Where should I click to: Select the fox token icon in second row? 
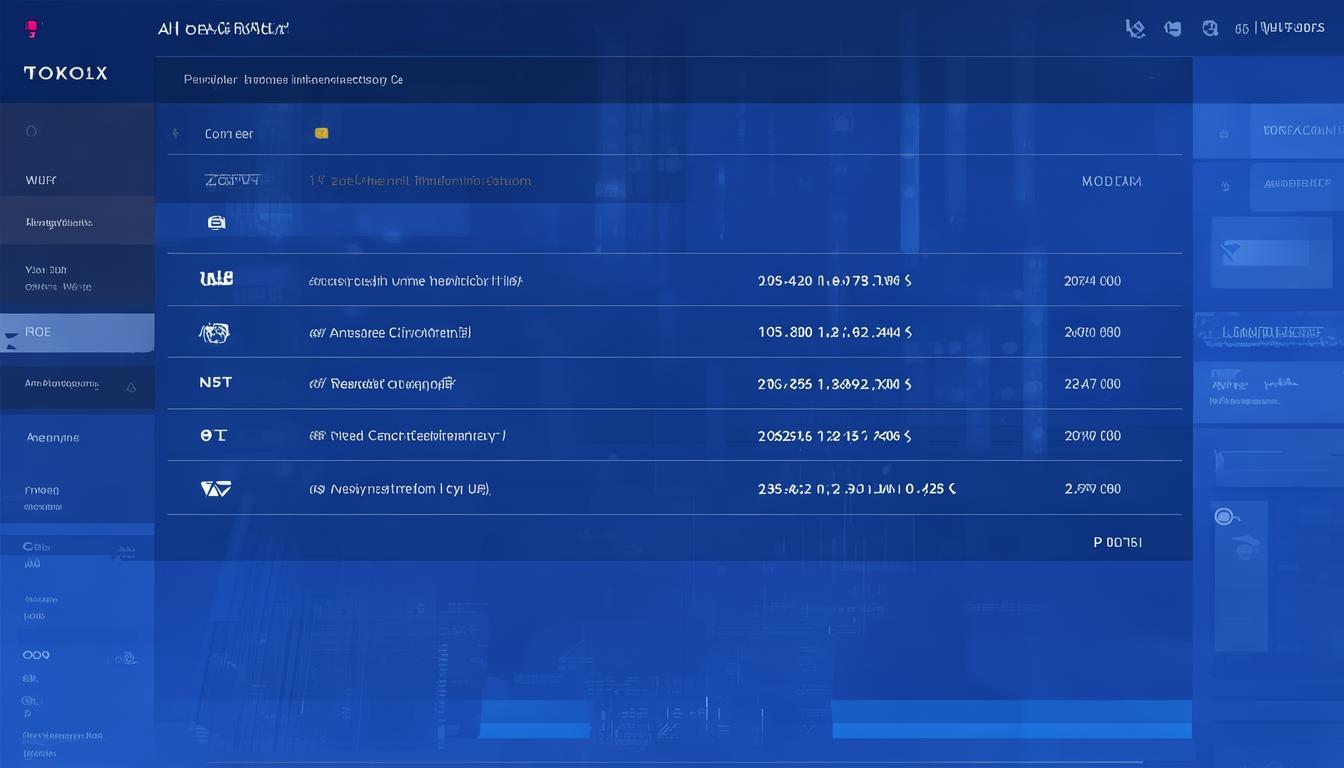(216, 332)
